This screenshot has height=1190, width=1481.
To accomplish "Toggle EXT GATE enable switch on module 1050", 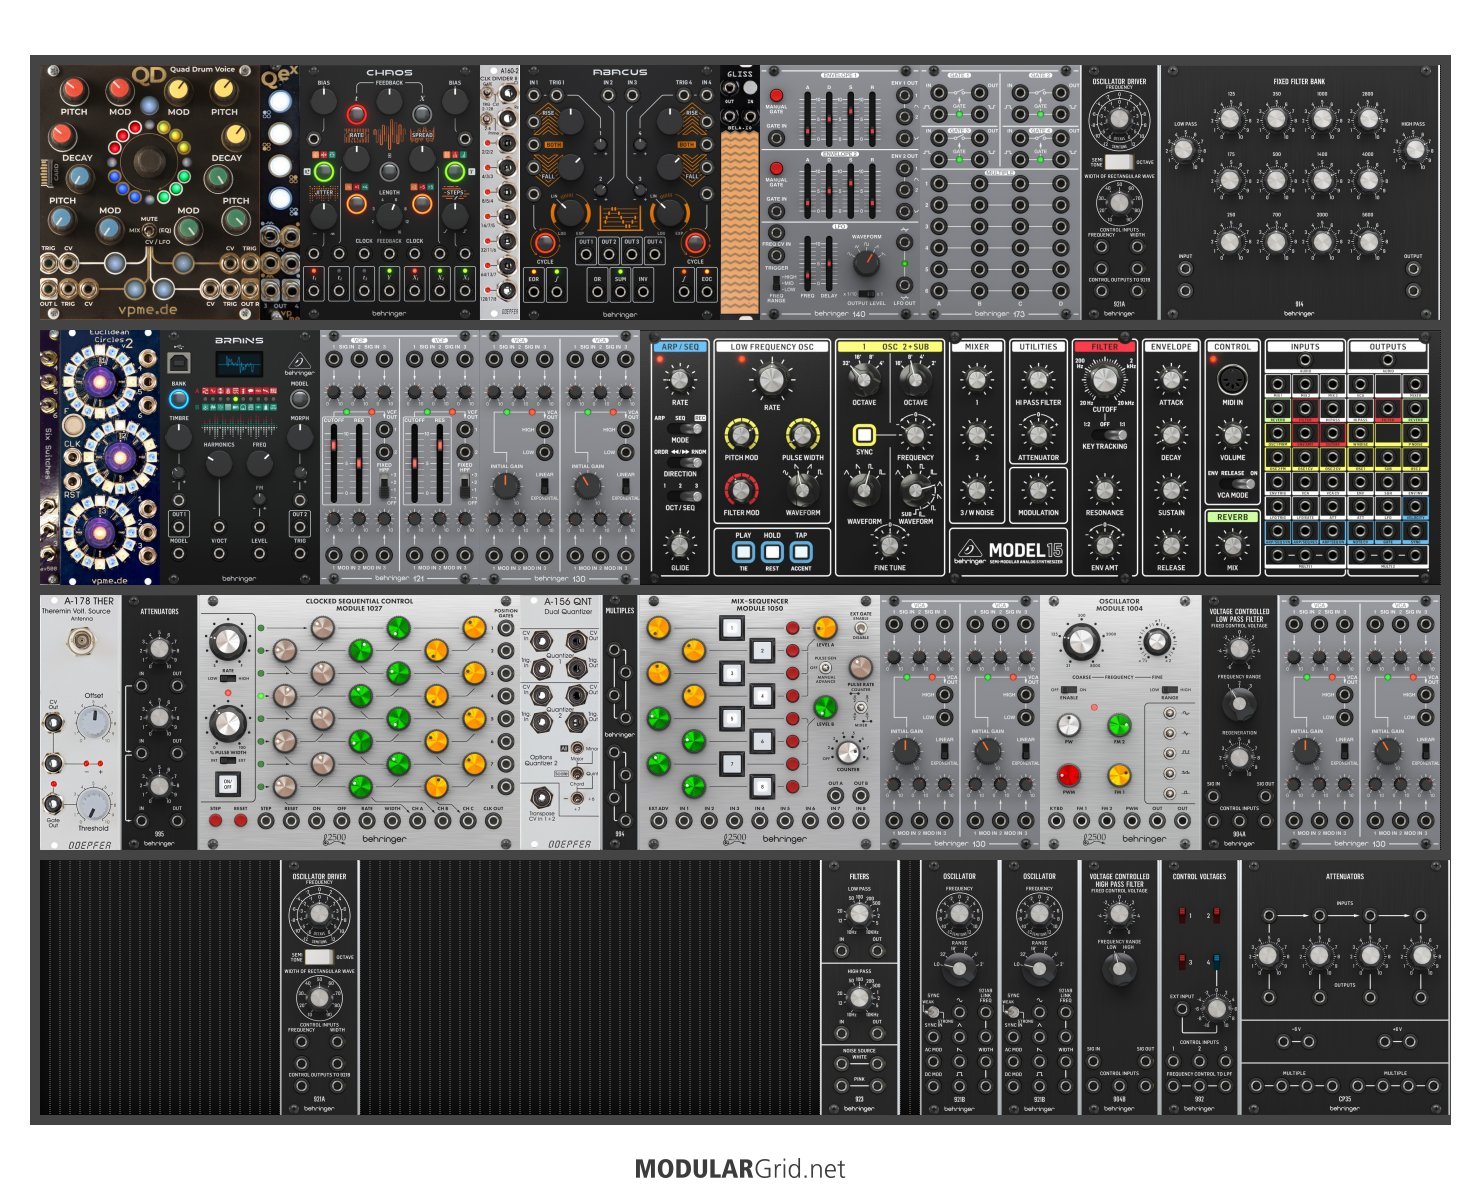I will pyautogui.click(x=860, y=628).
